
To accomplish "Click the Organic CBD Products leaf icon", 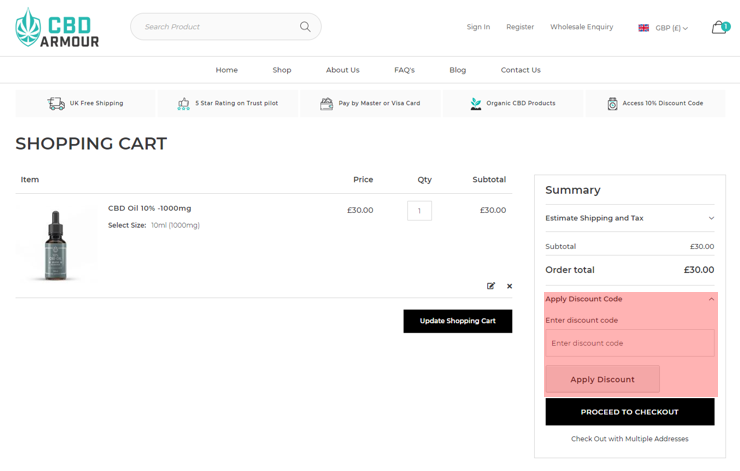I will (x=476, y=103).
